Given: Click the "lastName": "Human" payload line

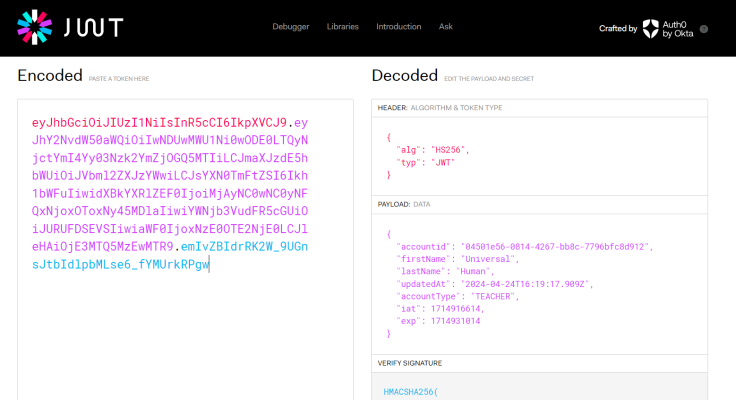Looking at the screenshot, I should 445,271.
